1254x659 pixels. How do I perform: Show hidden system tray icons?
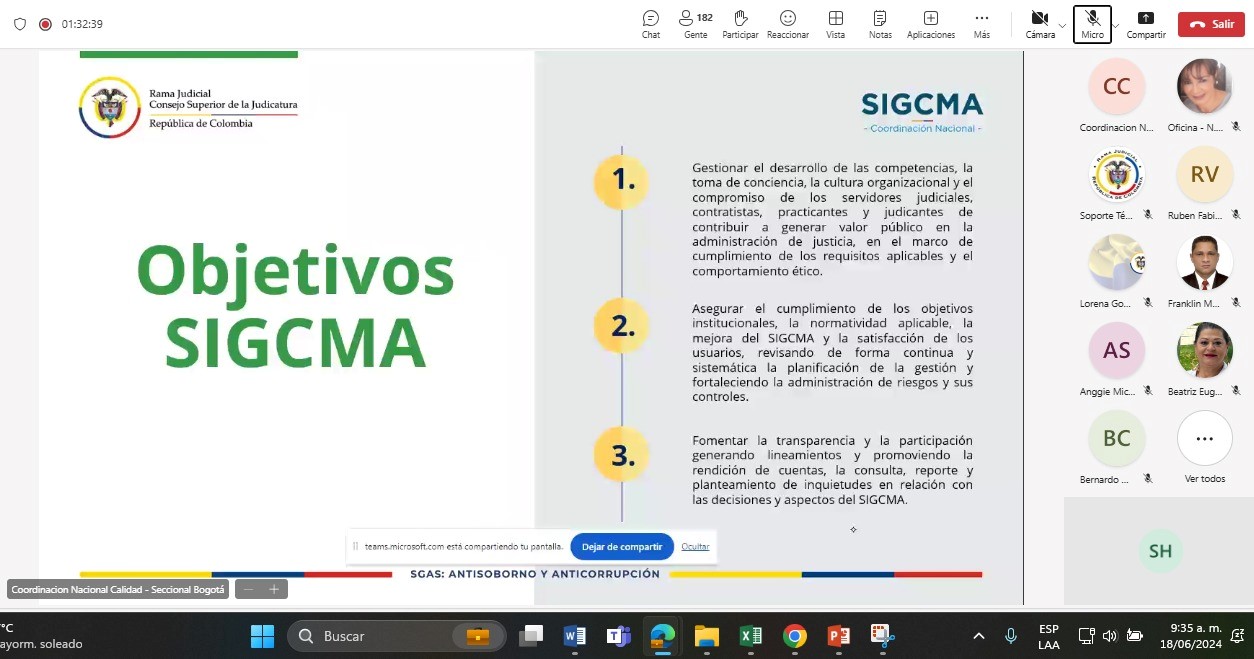pos(979,636)
